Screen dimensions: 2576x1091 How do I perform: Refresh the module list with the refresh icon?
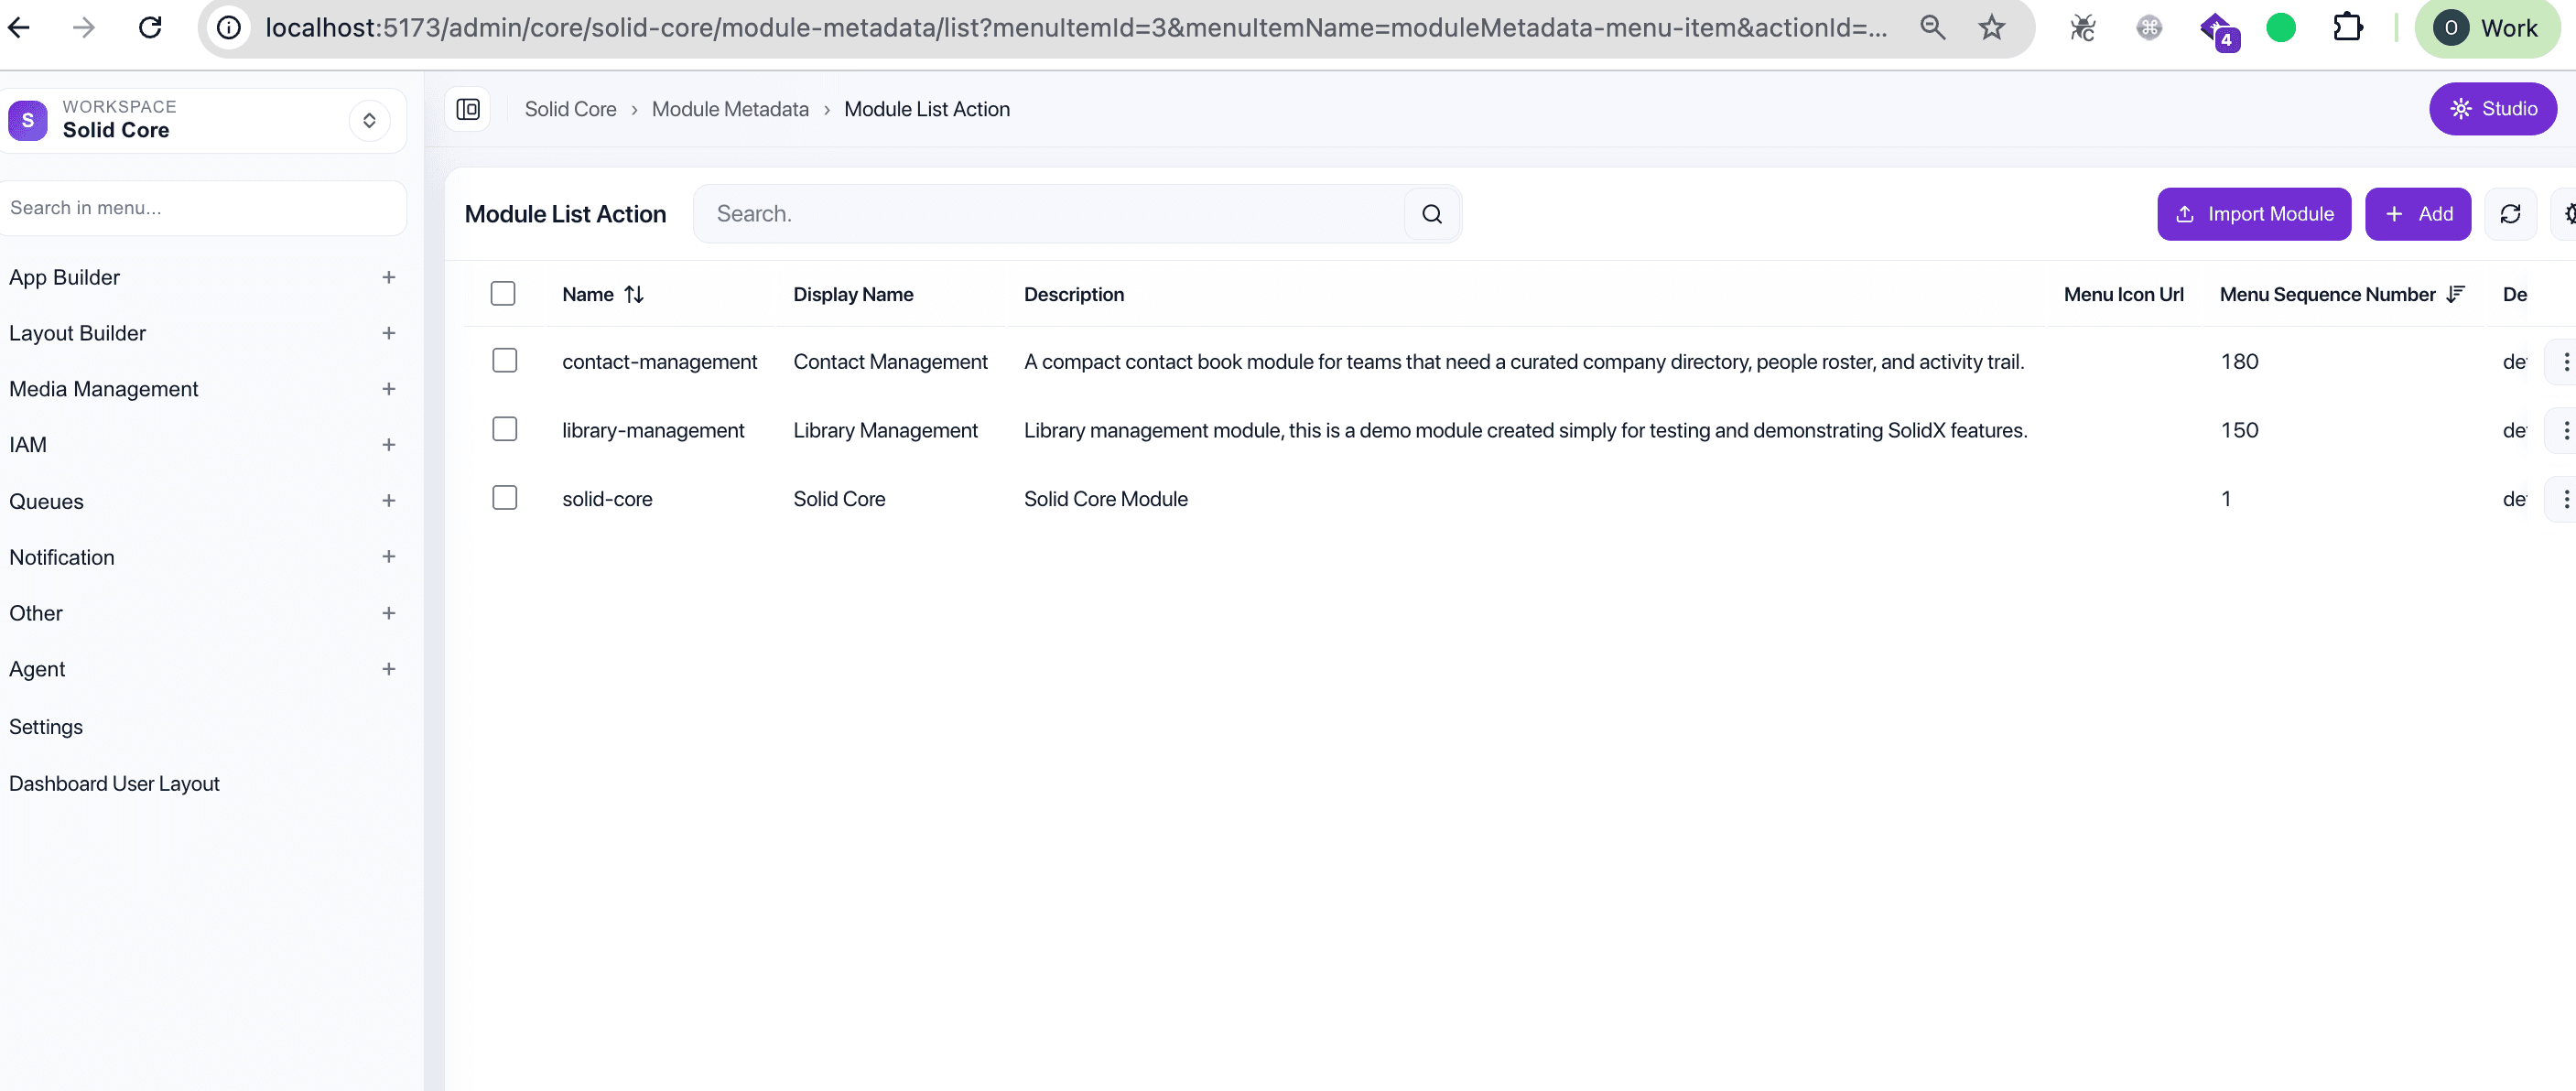click(2510, 214)
